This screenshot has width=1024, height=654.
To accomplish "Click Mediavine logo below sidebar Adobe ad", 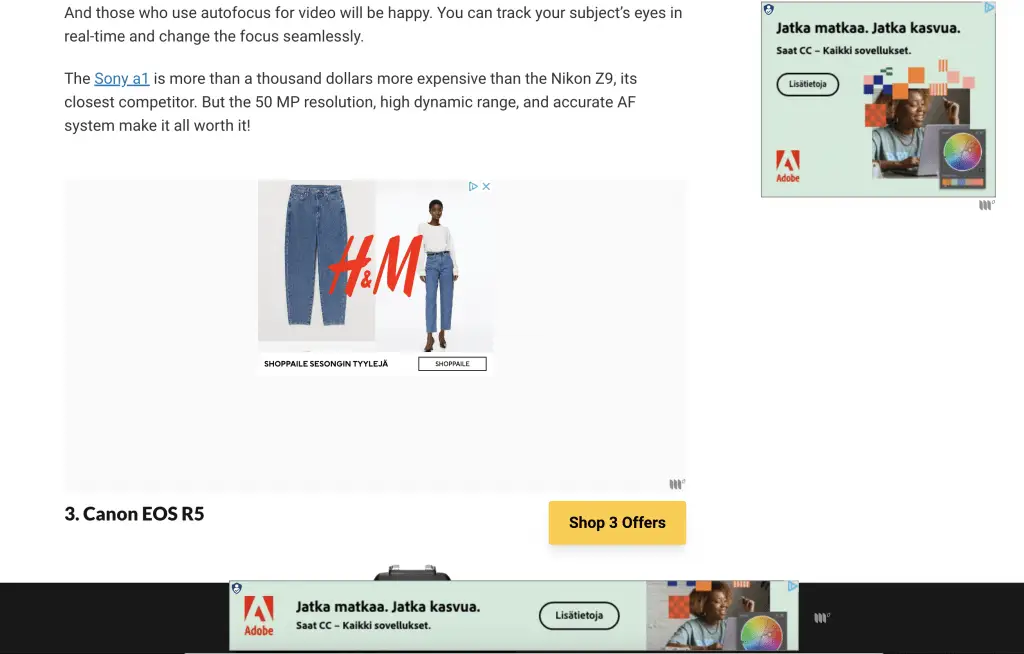I will [x=987, y=205].
